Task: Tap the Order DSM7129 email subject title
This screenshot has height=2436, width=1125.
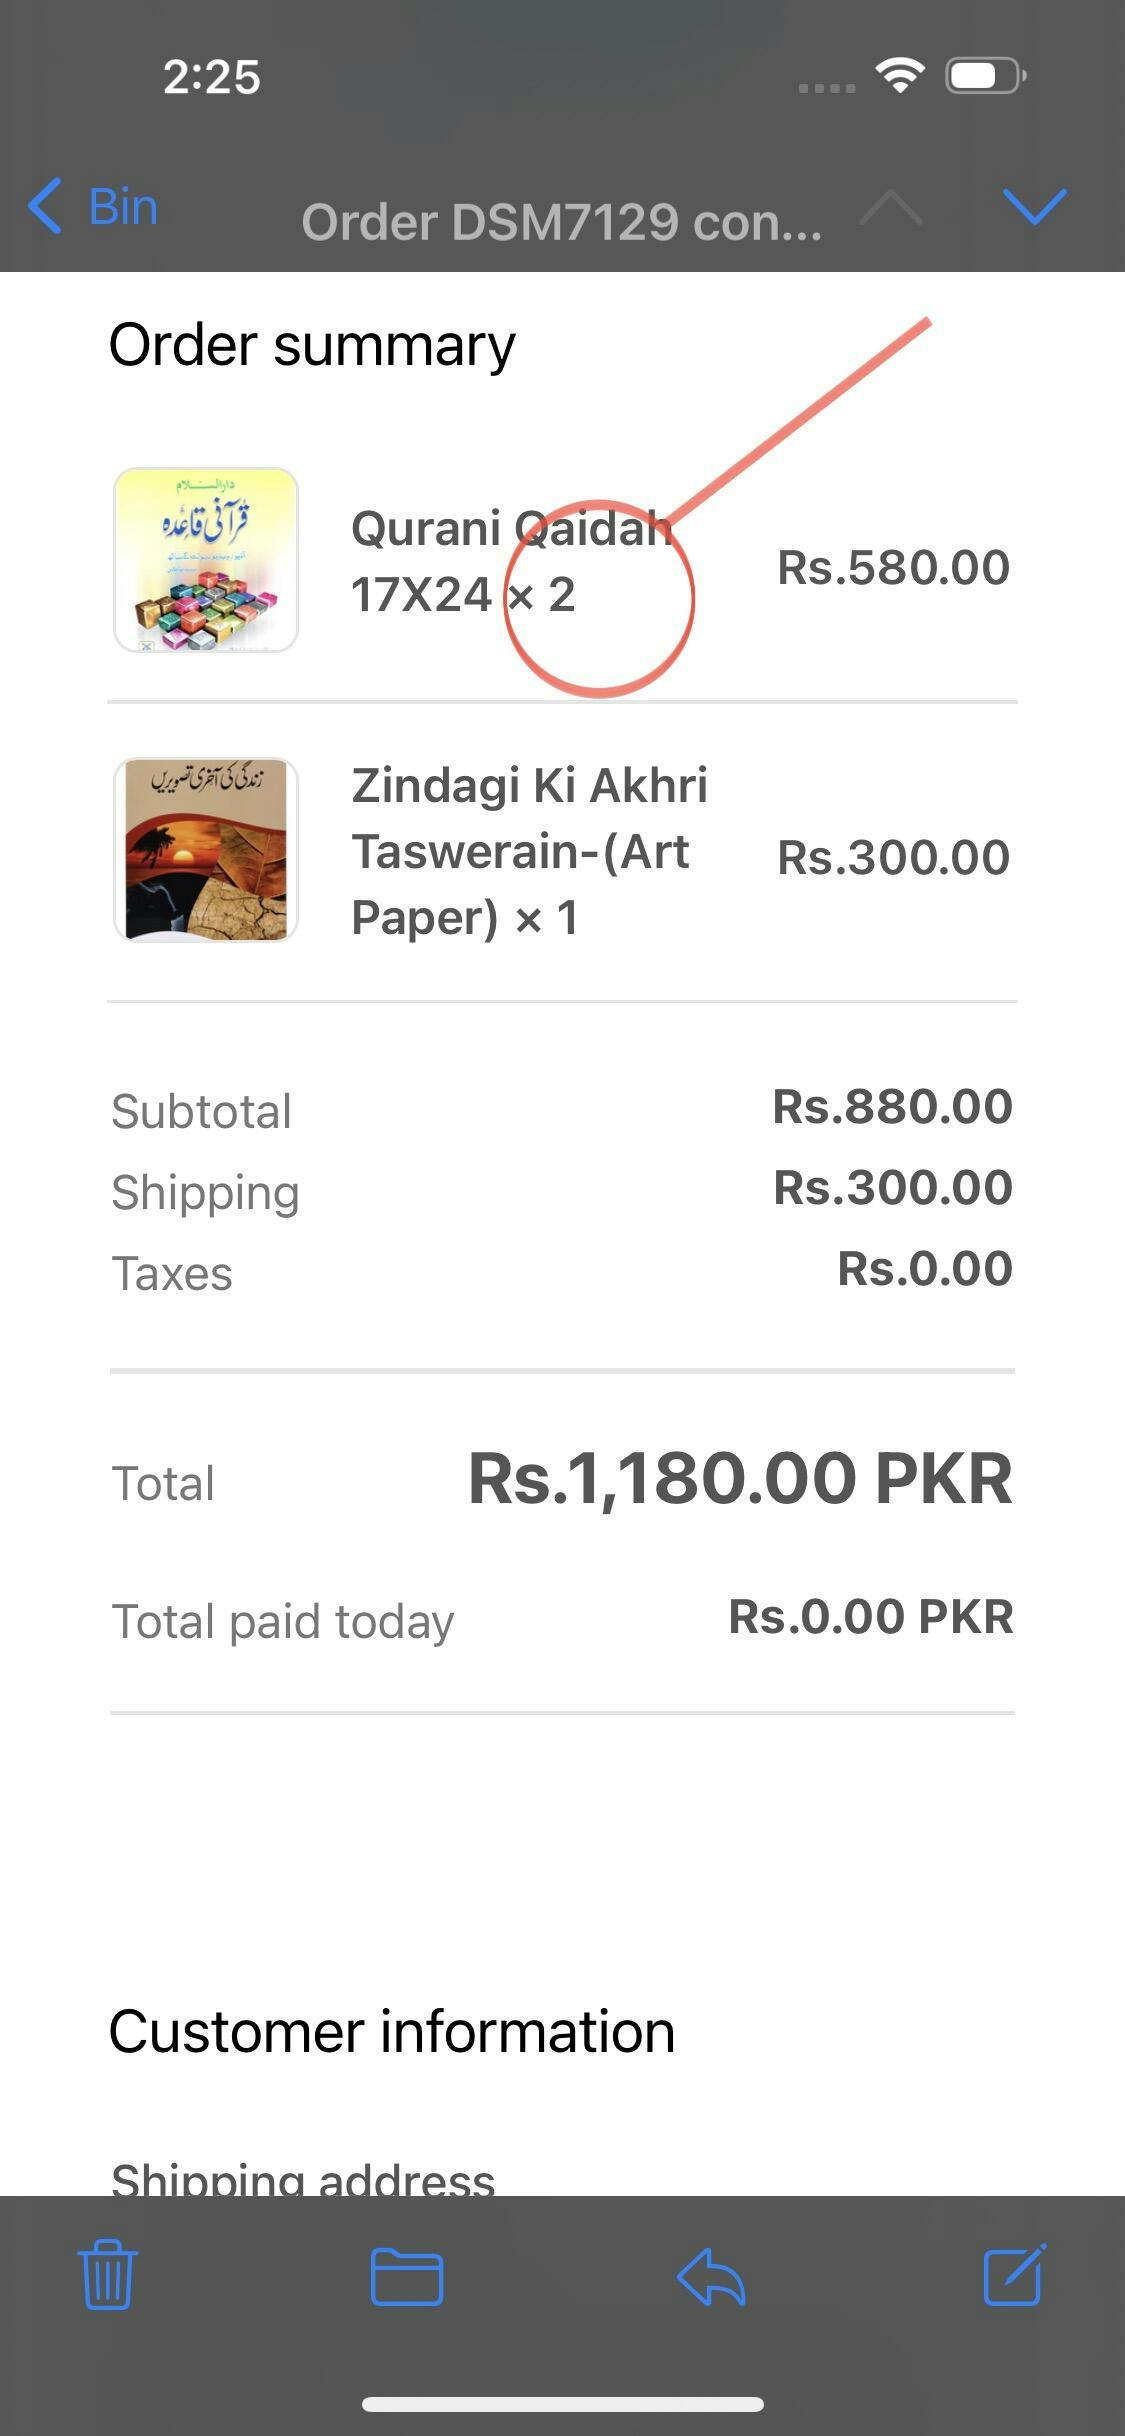Action: coord(561,221)
